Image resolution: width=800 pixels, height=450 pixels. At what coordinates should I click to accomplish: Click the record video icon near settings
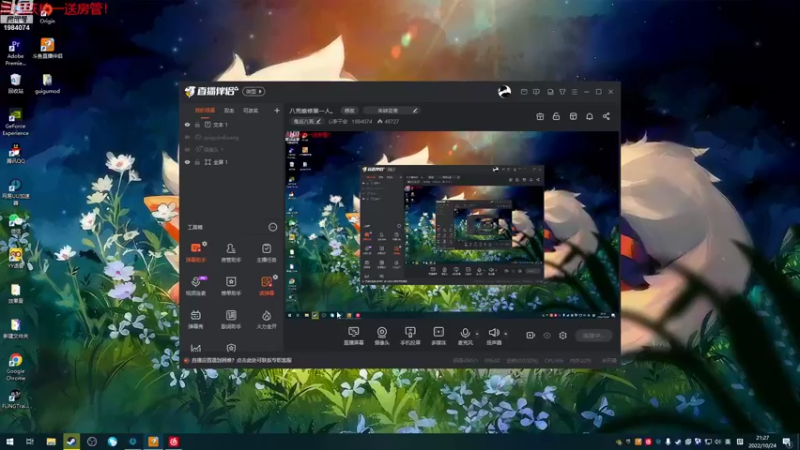[x=531, y=335]
